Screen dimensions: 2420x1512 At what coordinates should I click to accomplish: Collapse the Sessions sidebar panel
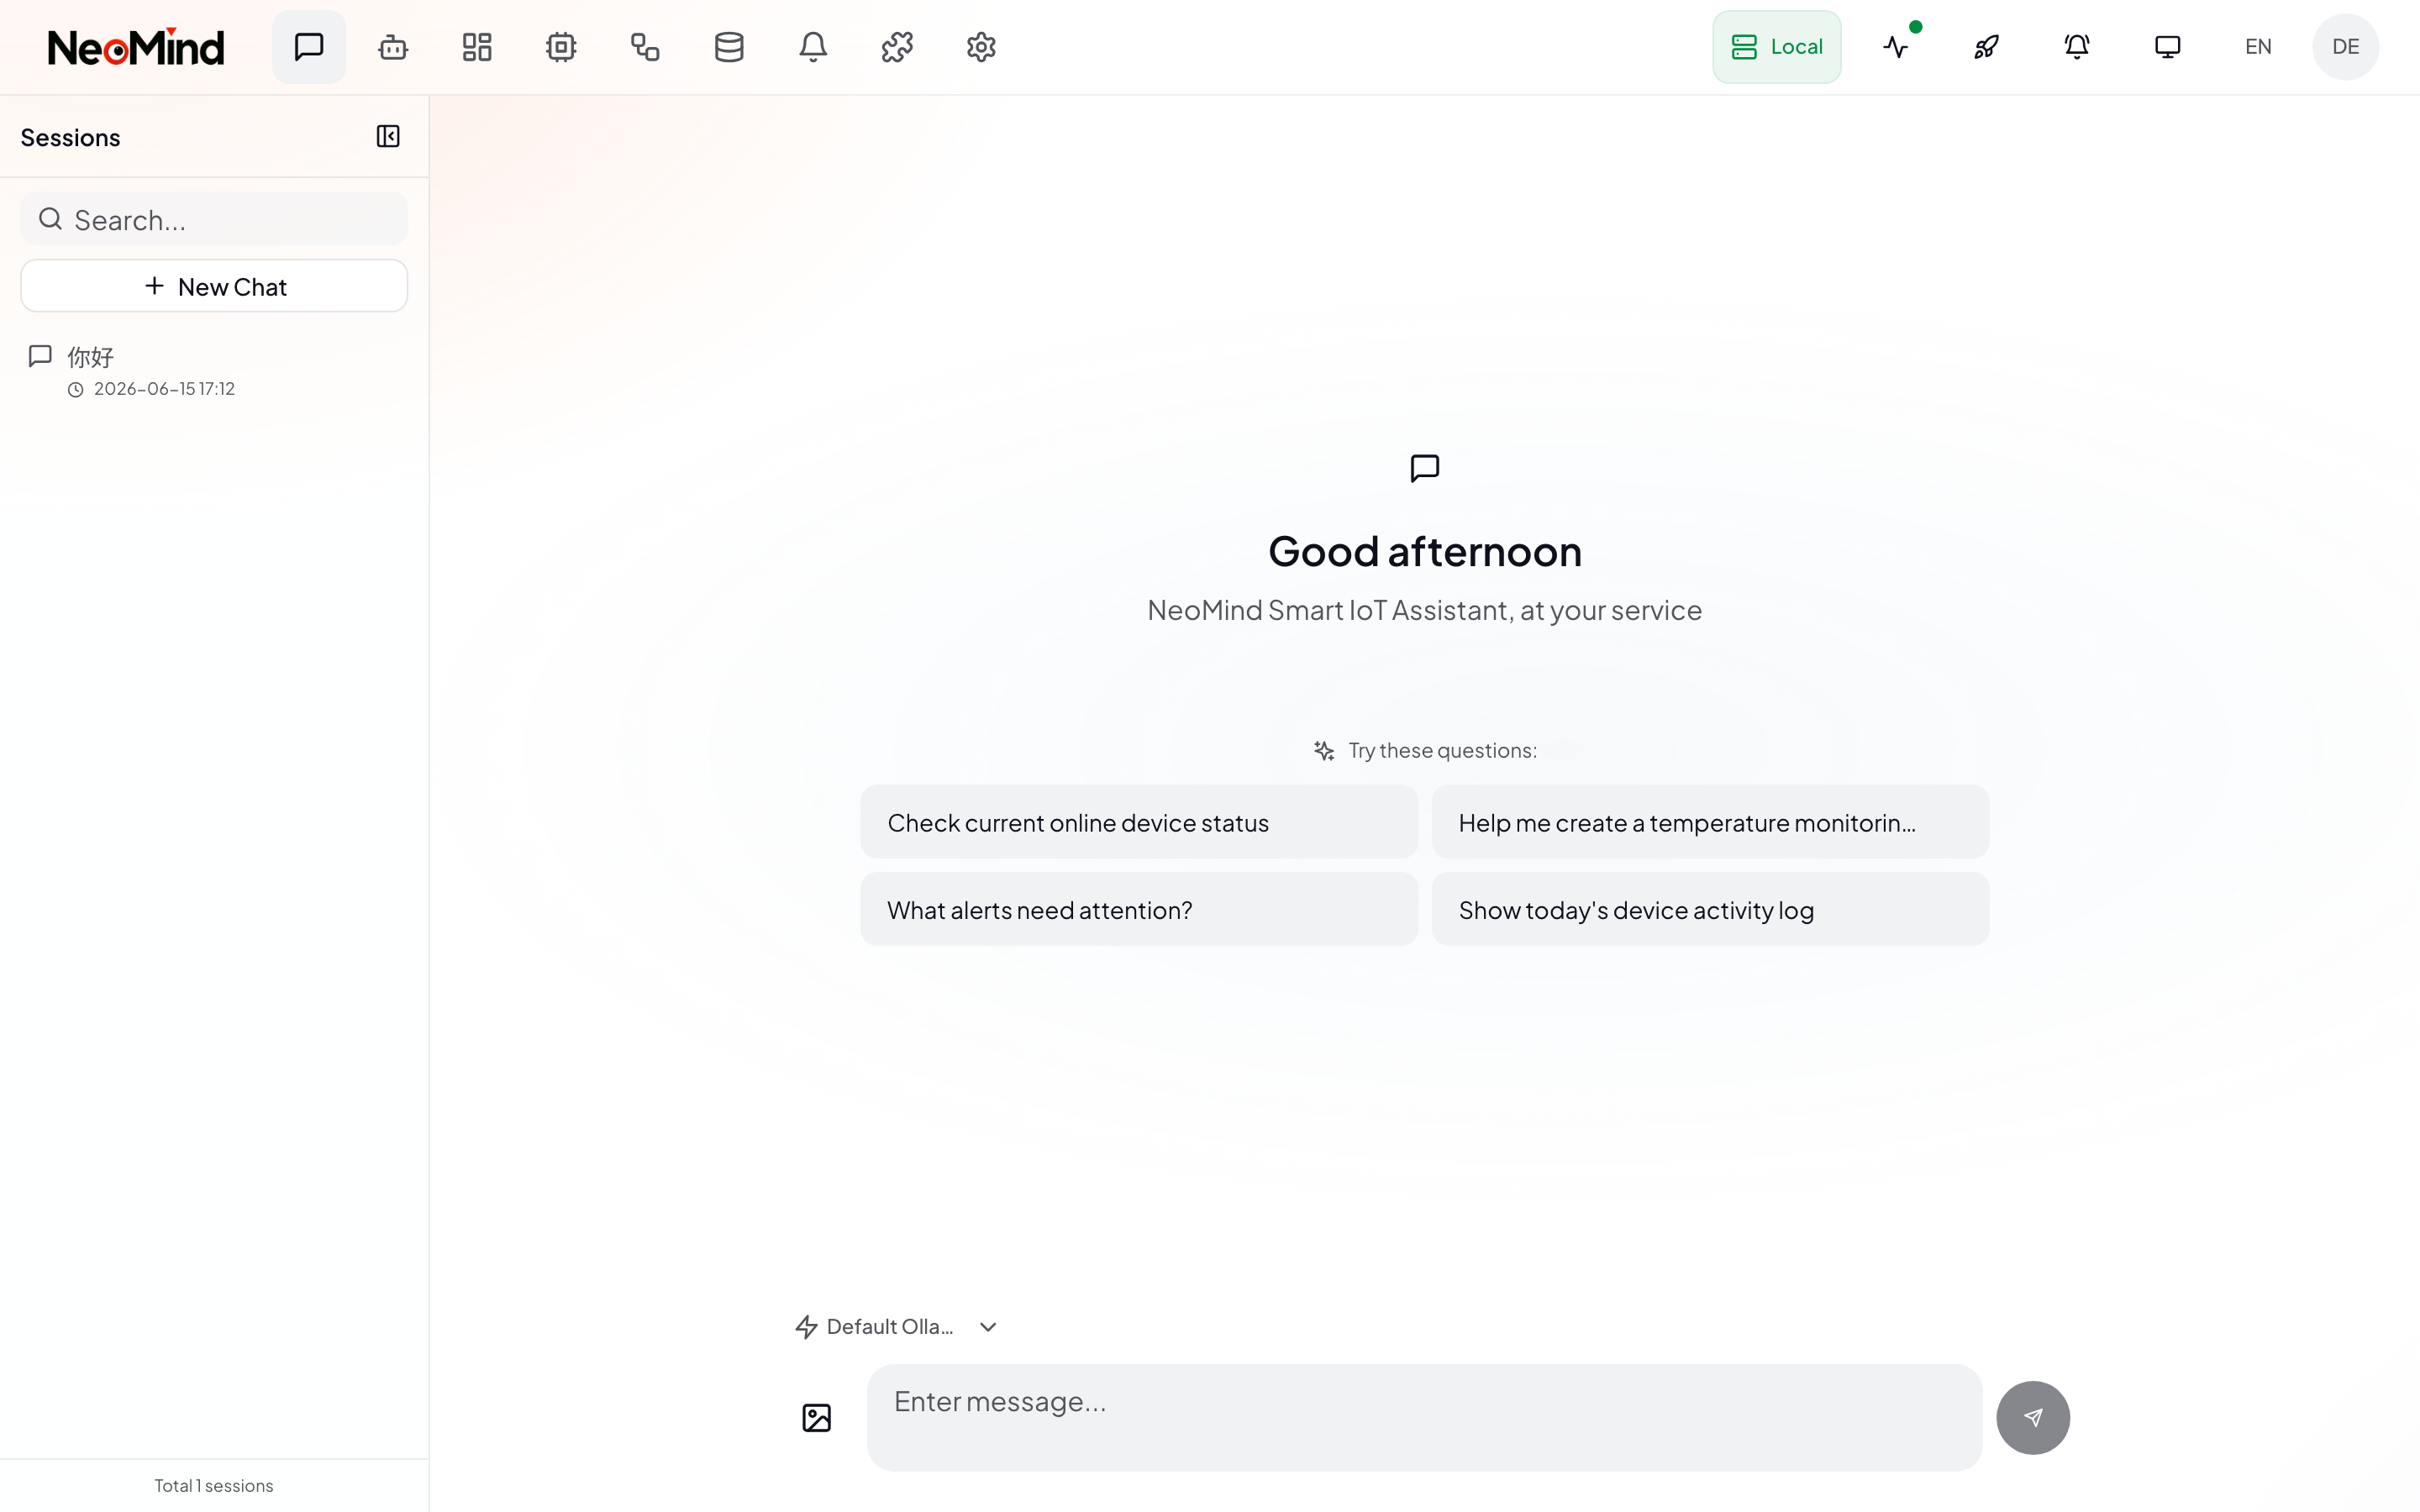[388, 136]
